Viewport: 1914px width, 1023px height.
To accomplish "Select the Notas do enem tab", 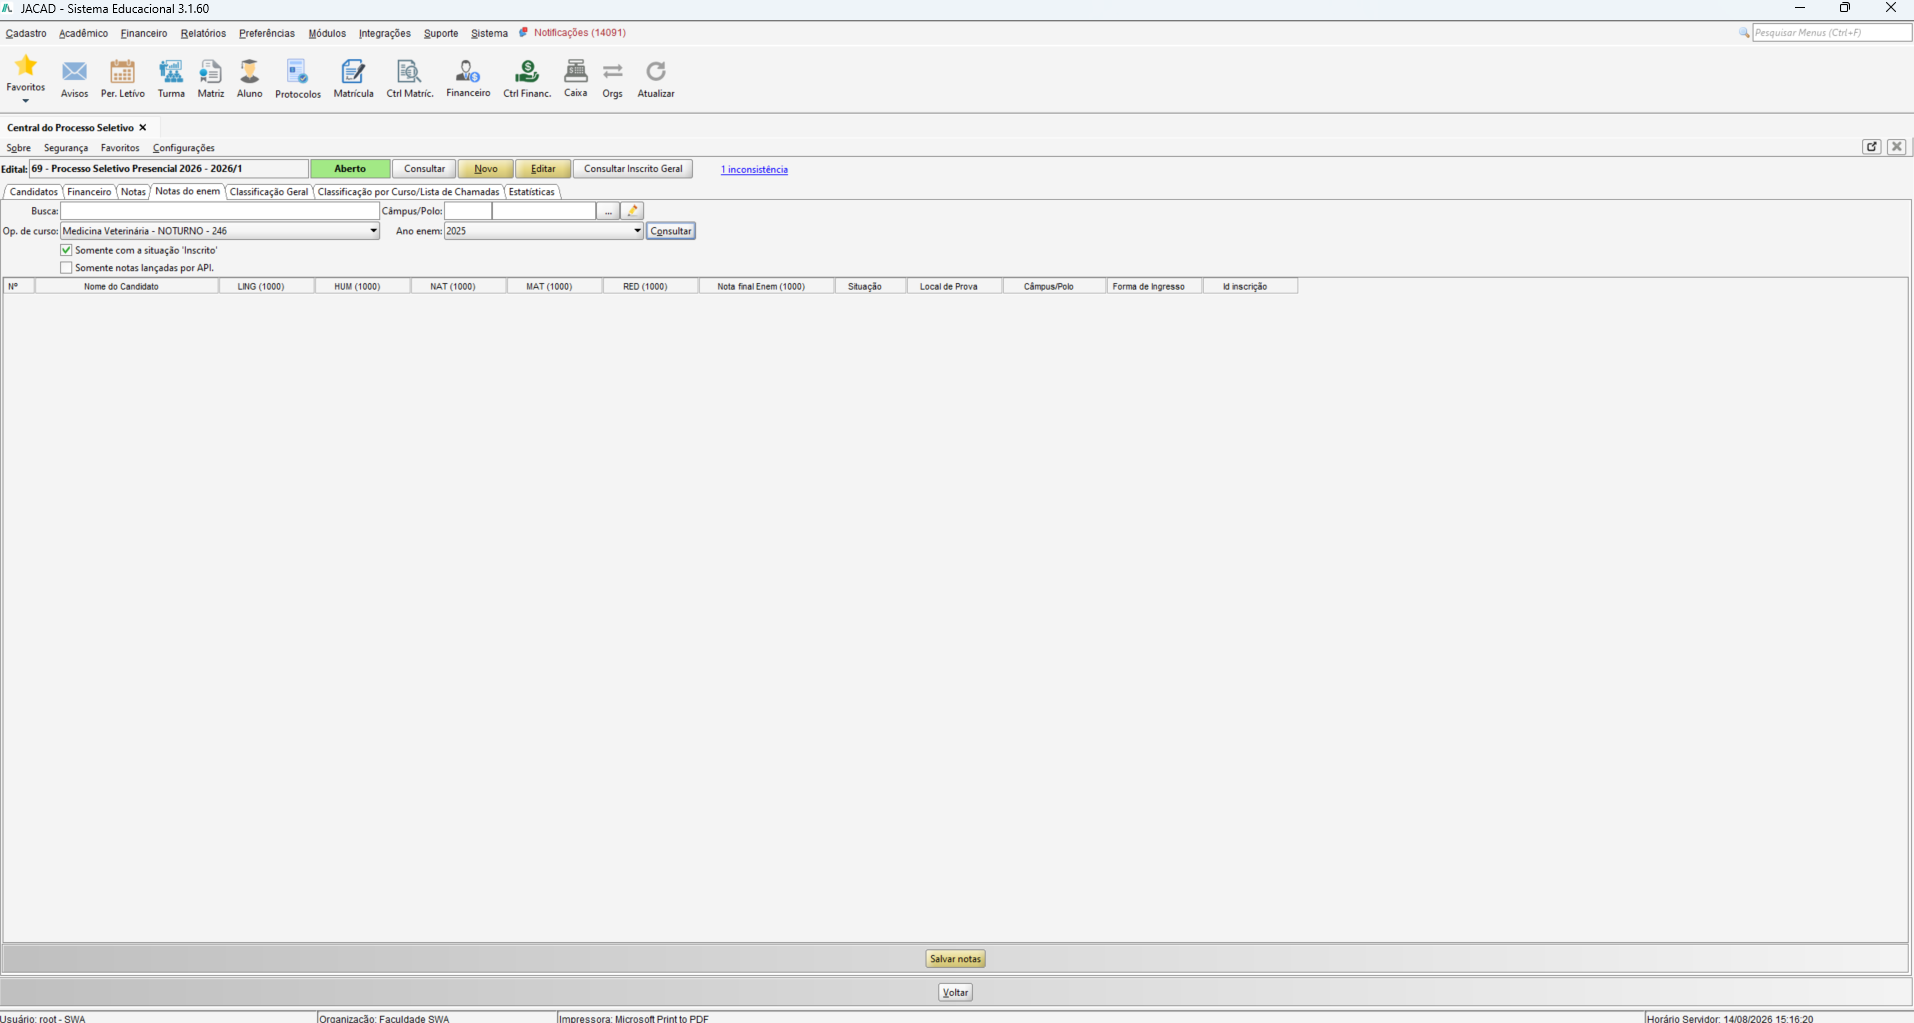I will pyautogui.click(x=188, y=191).
